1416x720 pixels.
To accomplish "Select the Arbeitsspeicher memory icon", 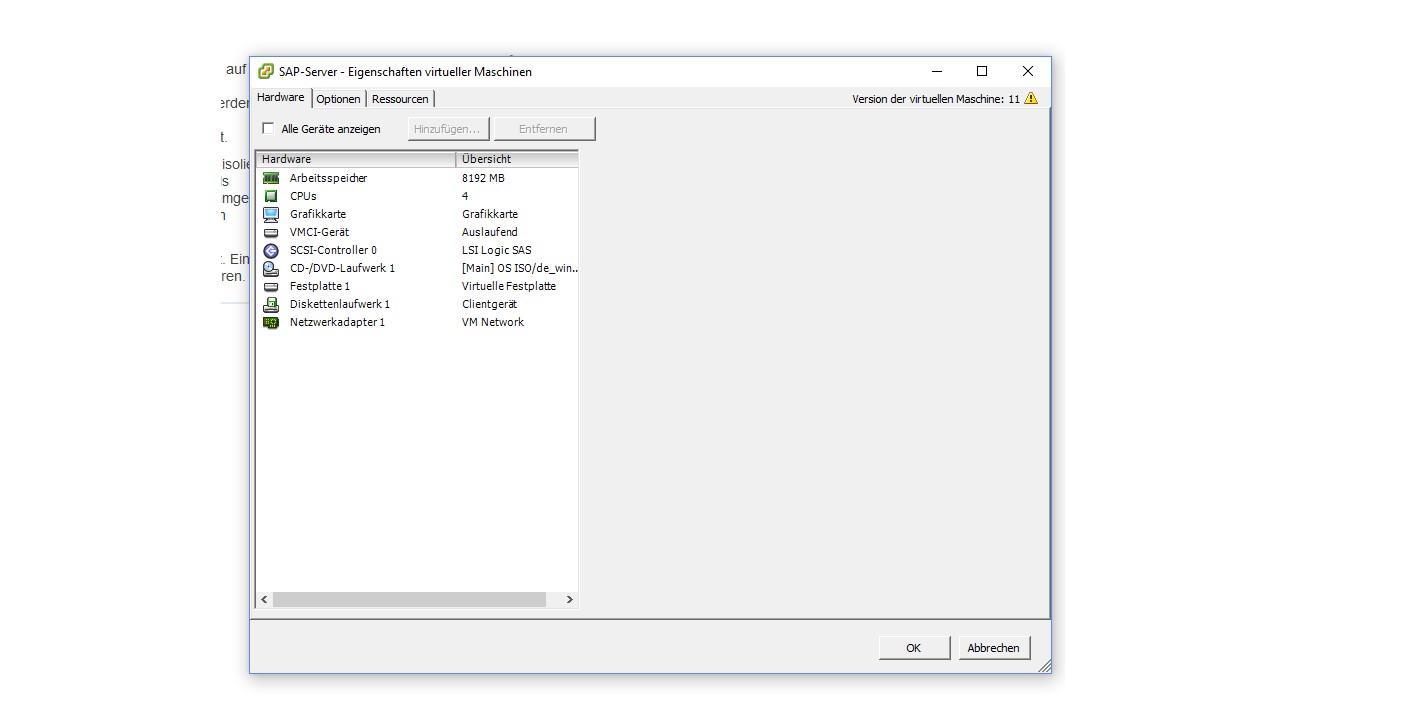I will coord(271,178).
